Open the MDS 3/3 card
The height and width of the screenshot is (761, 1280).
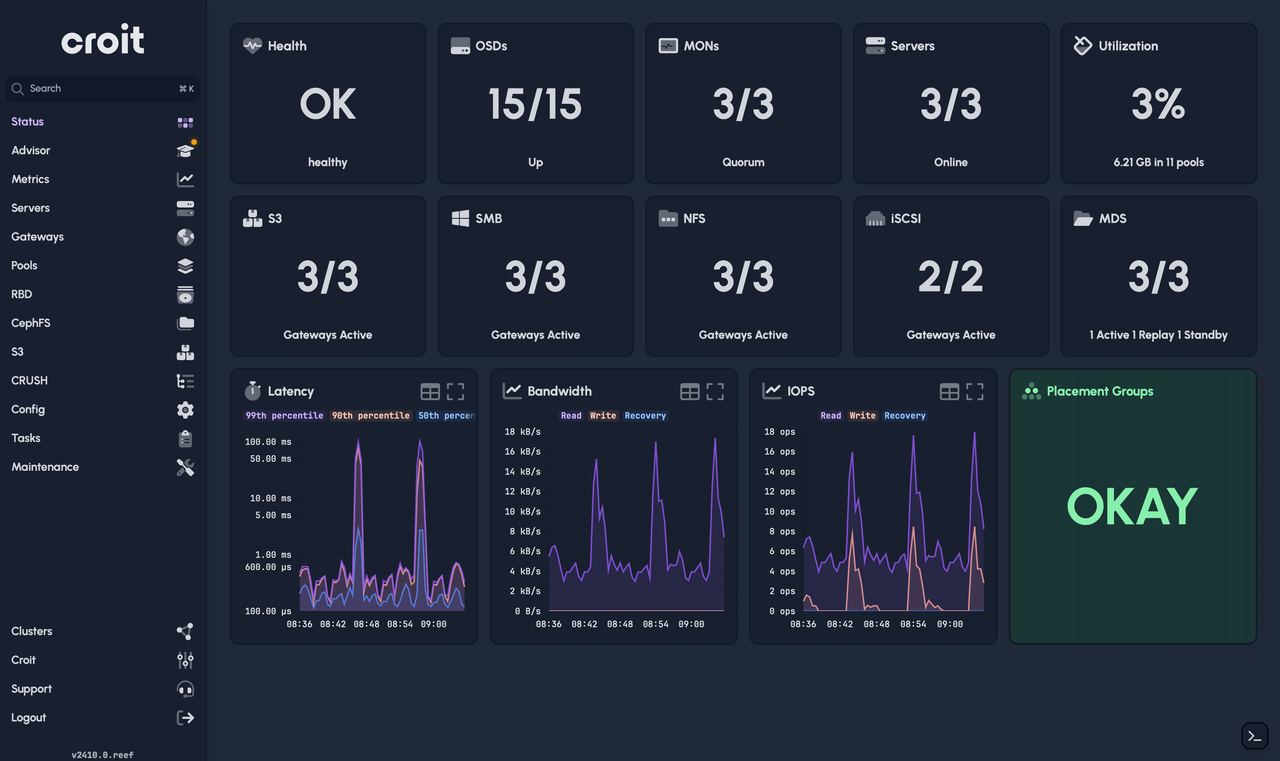tap(1159, 277)
